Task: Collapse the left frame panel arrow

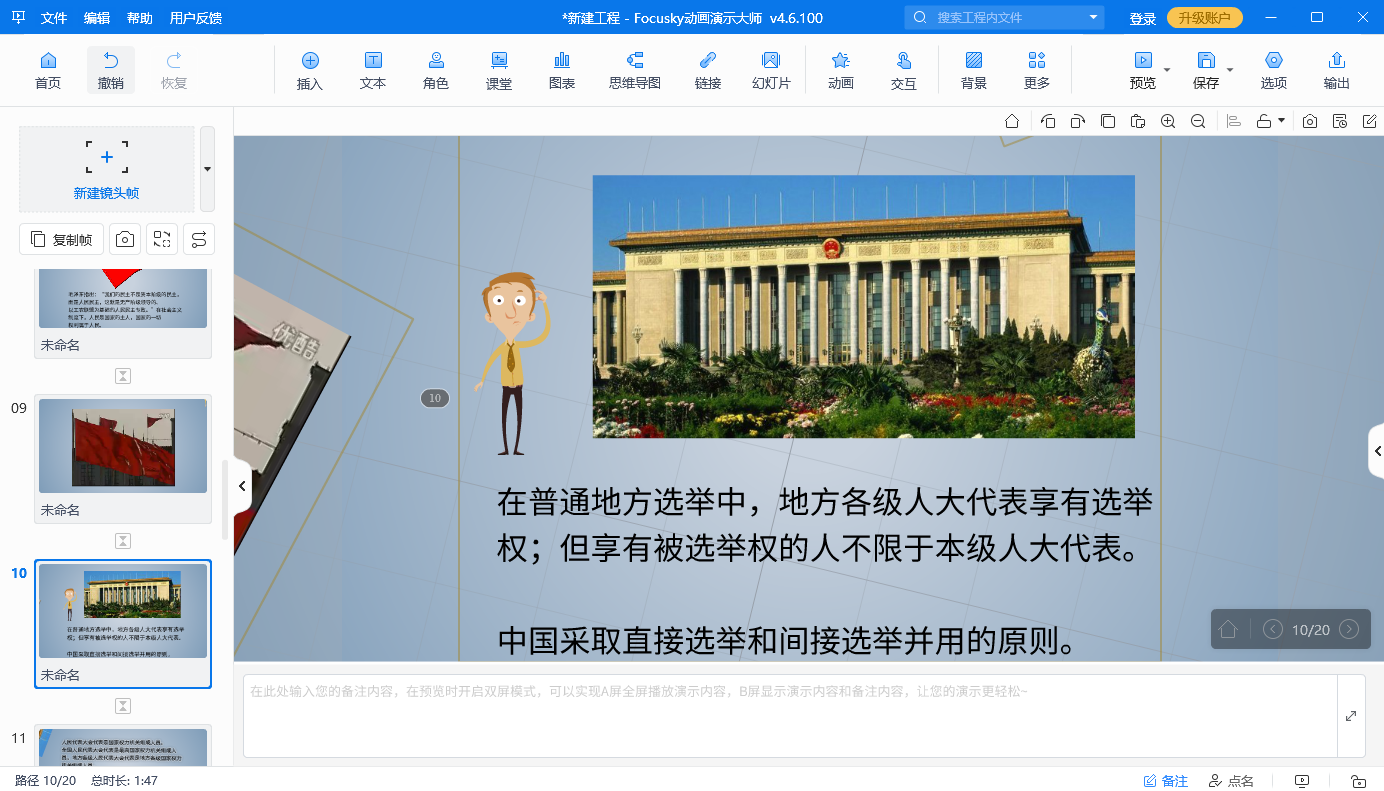Action: [x=242, y=486]
